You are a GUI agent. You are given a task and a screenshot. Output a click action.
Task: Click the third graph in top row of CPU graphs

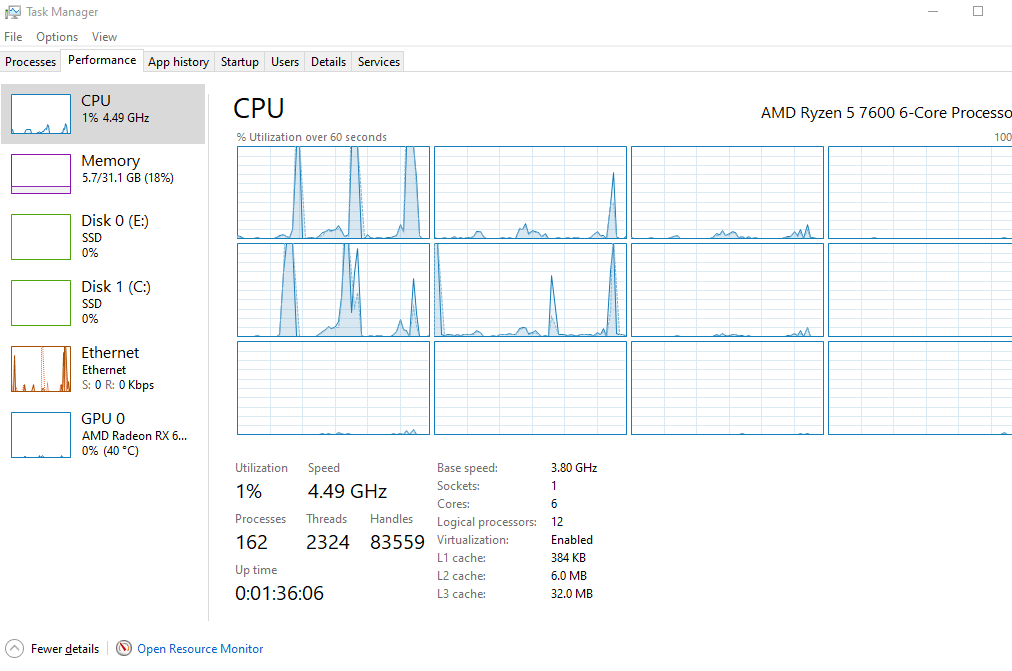tap(727, 192)
